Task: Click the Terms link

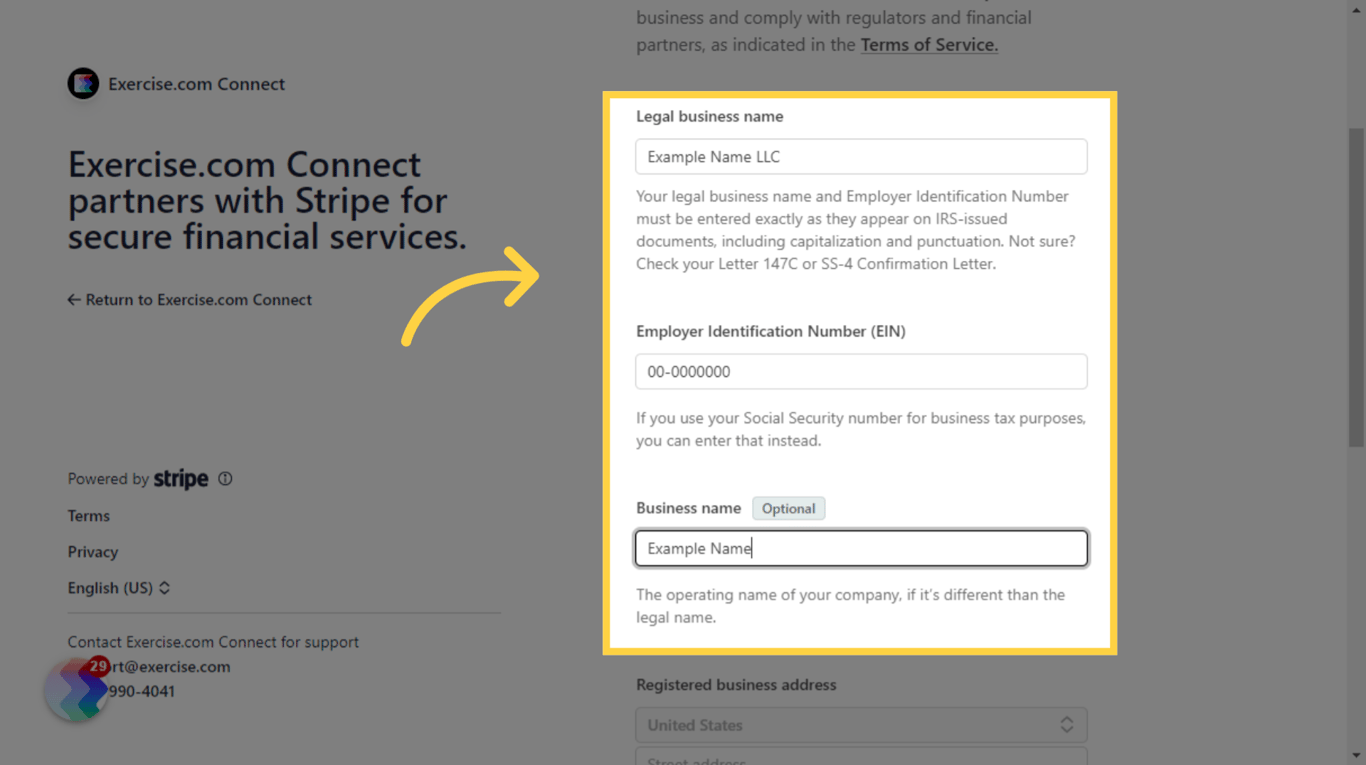Action: 88,515
